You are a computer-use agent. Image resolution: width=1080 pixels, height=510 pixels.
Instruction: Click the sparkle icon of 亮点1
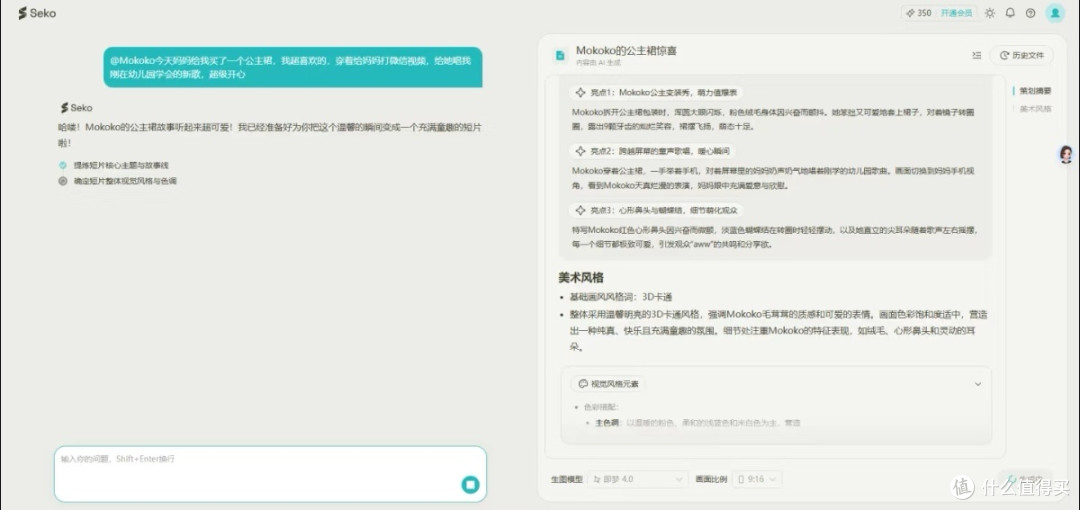point(580,92)
